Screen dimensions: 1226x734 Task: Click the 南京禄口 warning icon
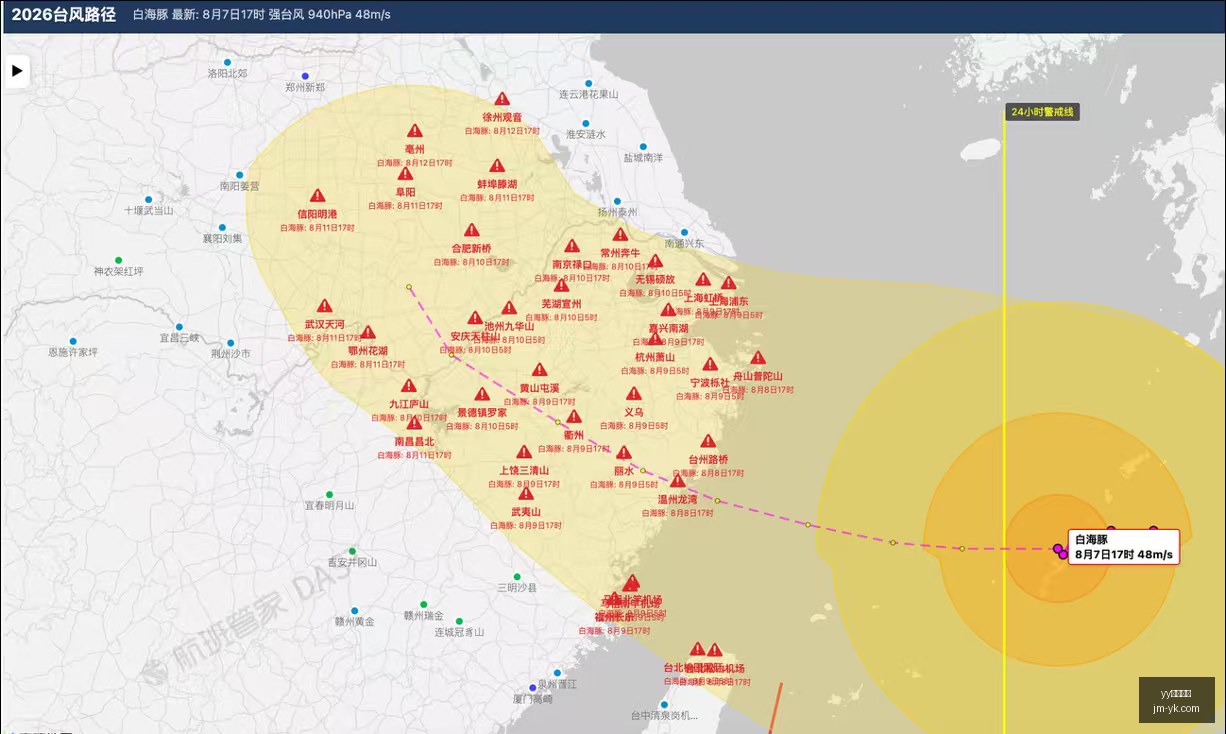[572, 246]
